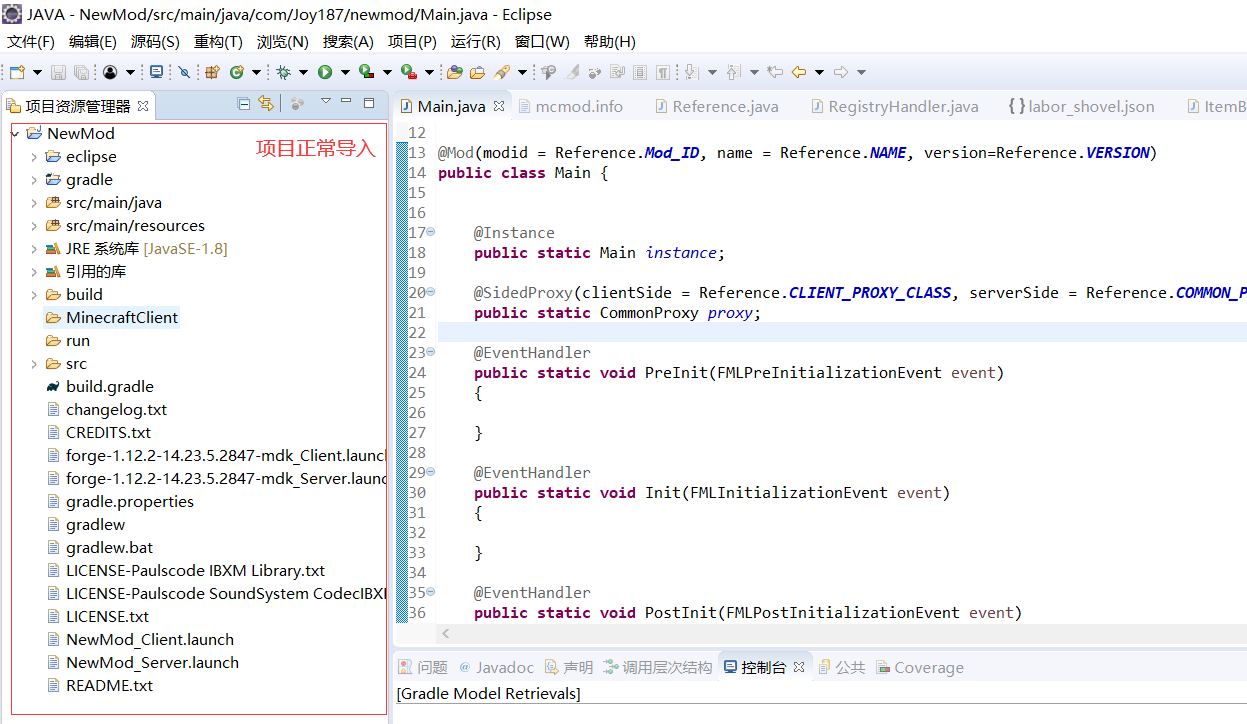Expand the JRE 系统库 library node
Viewport: 1247px width, 724px height.
pos(34,249)
